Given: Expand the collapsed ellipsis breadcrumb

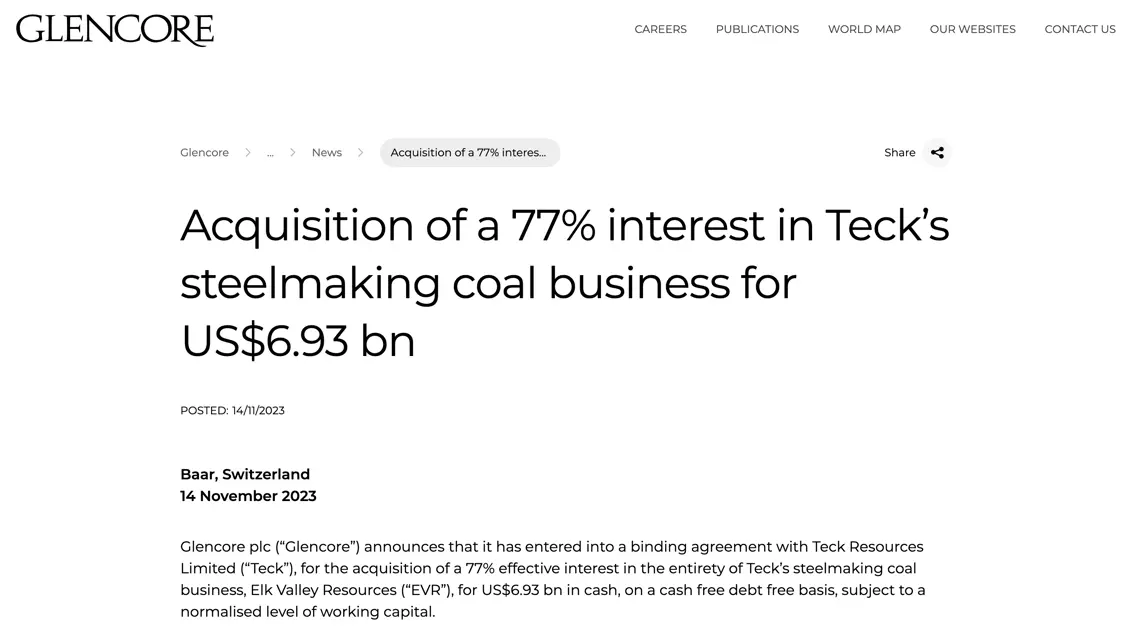Looking at the screenshot, I should 270,153.
